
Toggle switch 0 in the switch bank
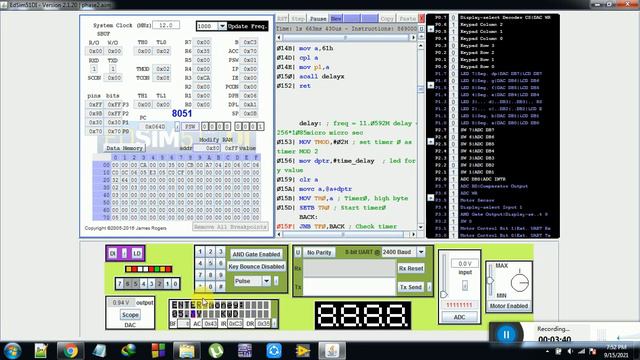coord(175,283)
